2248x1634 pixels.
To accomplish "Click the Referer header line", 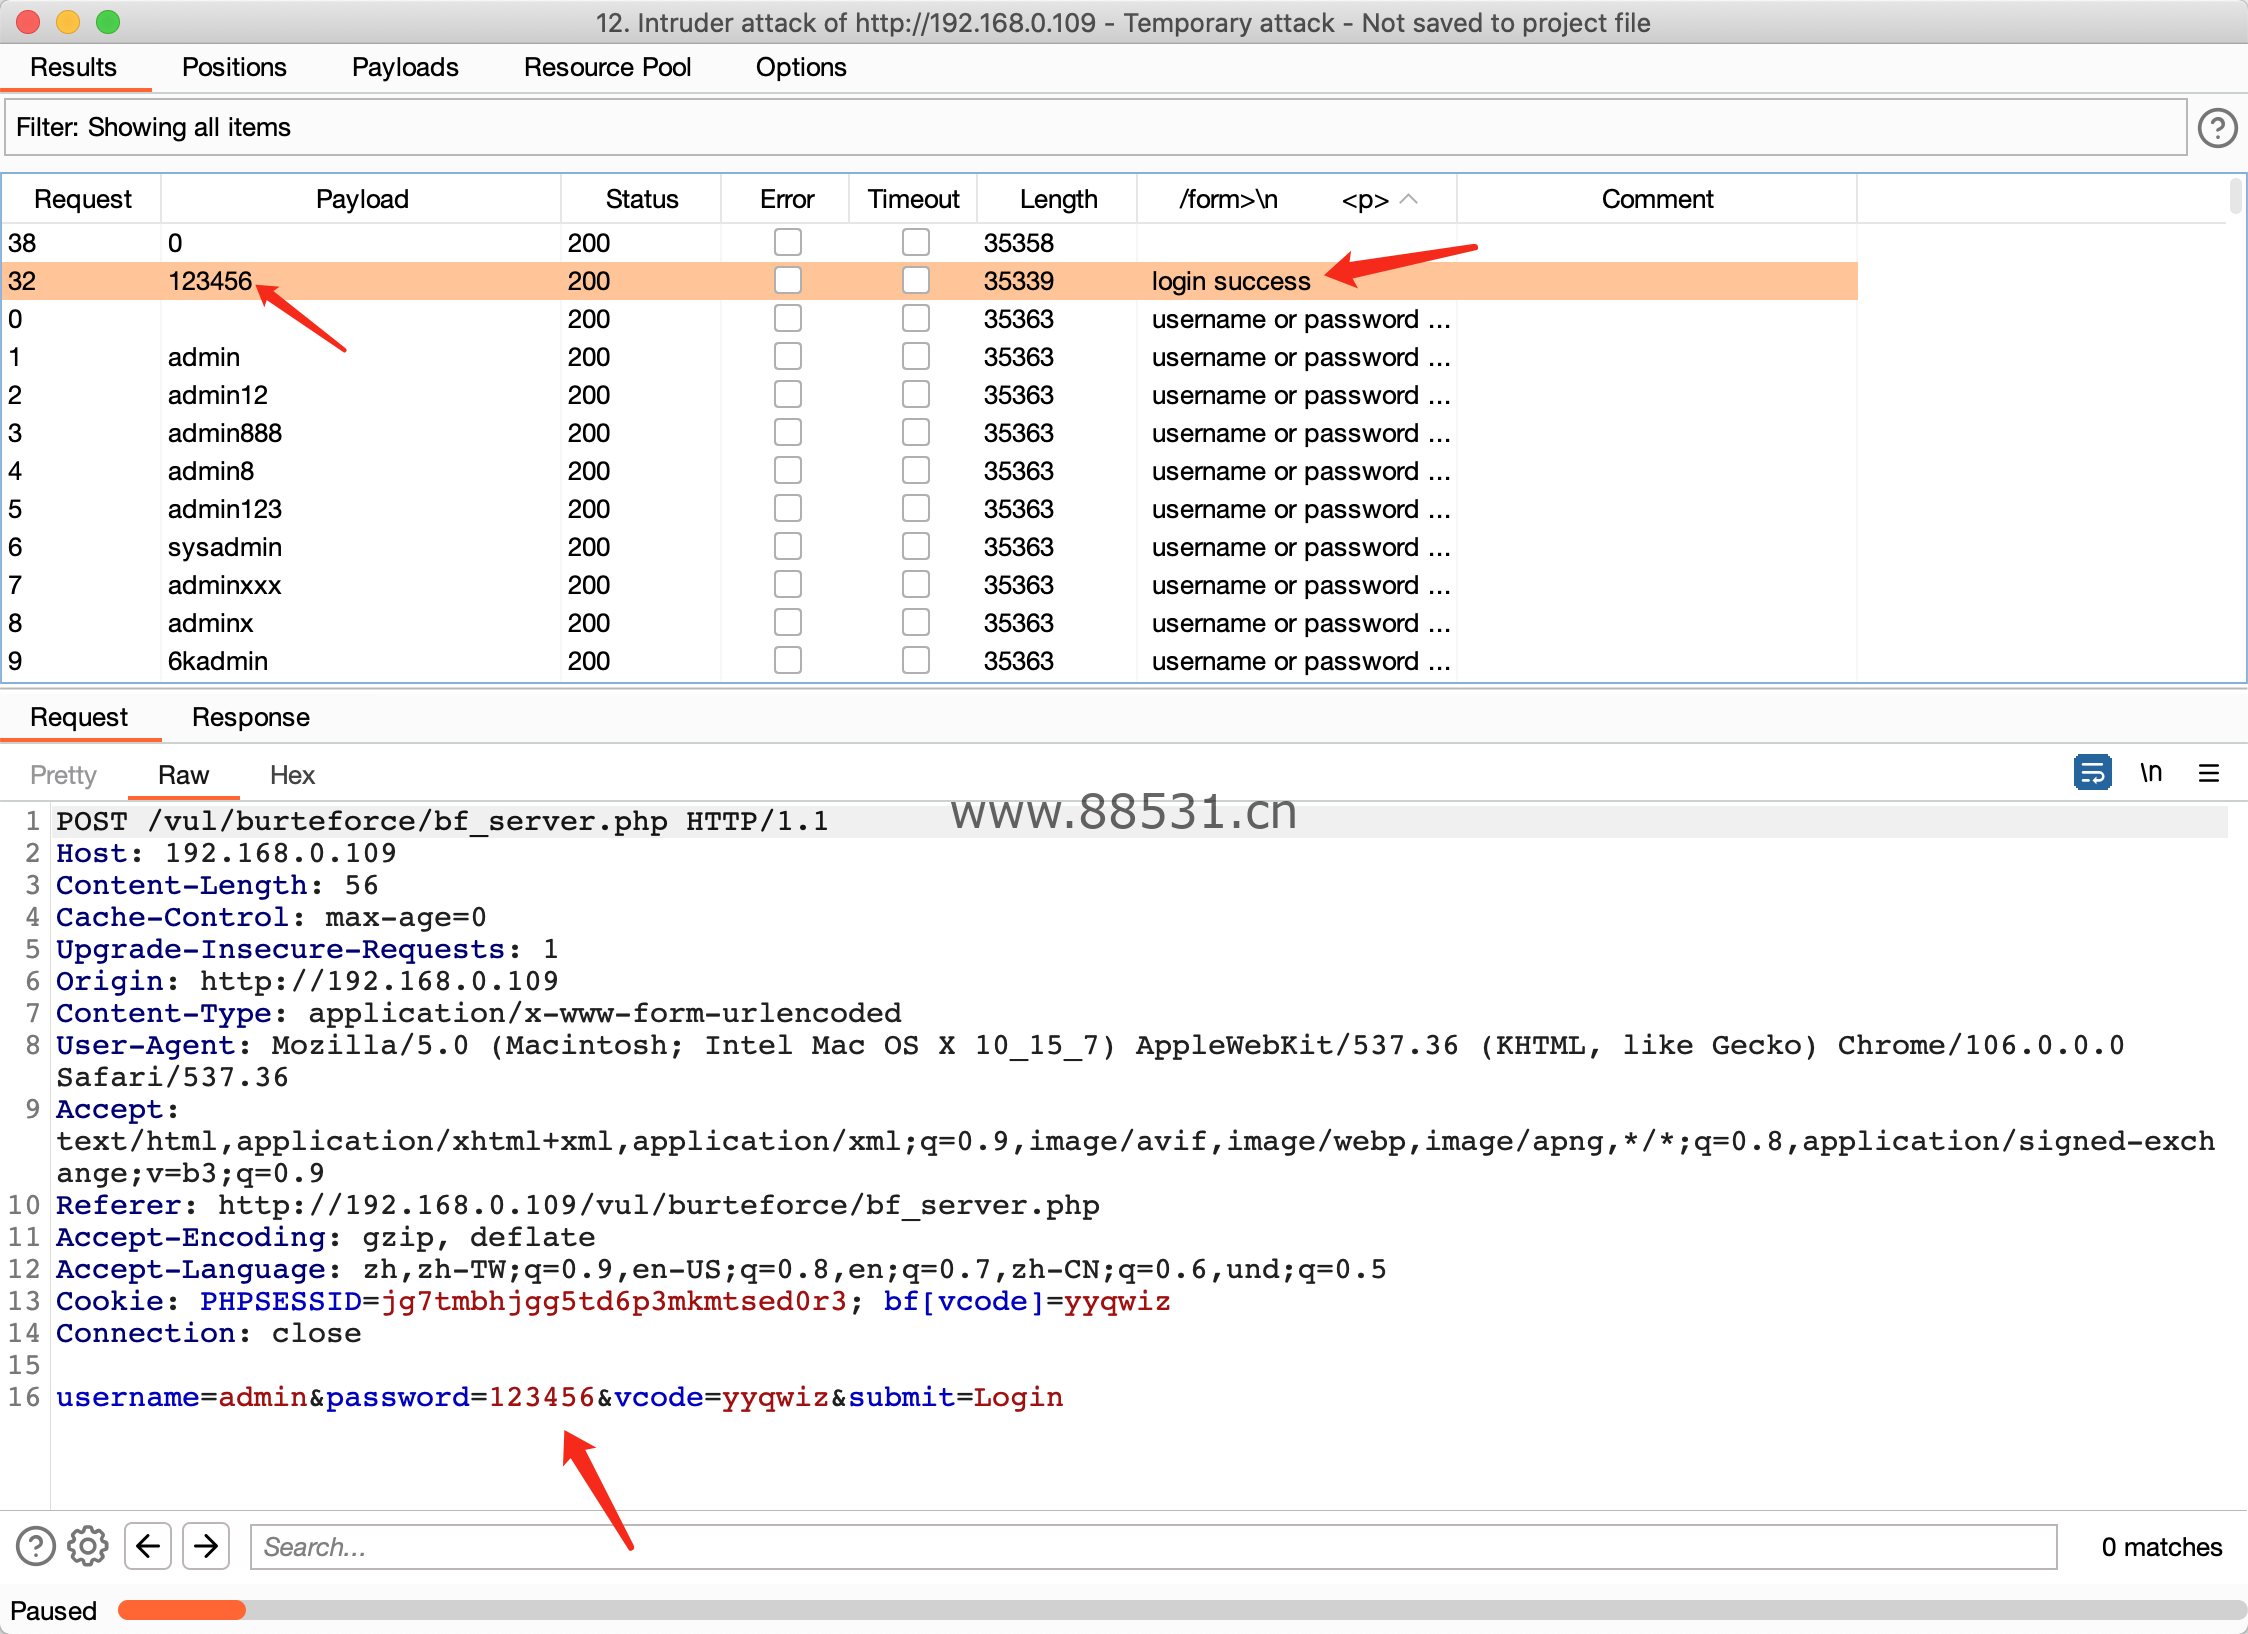I will coord(578,1205).
